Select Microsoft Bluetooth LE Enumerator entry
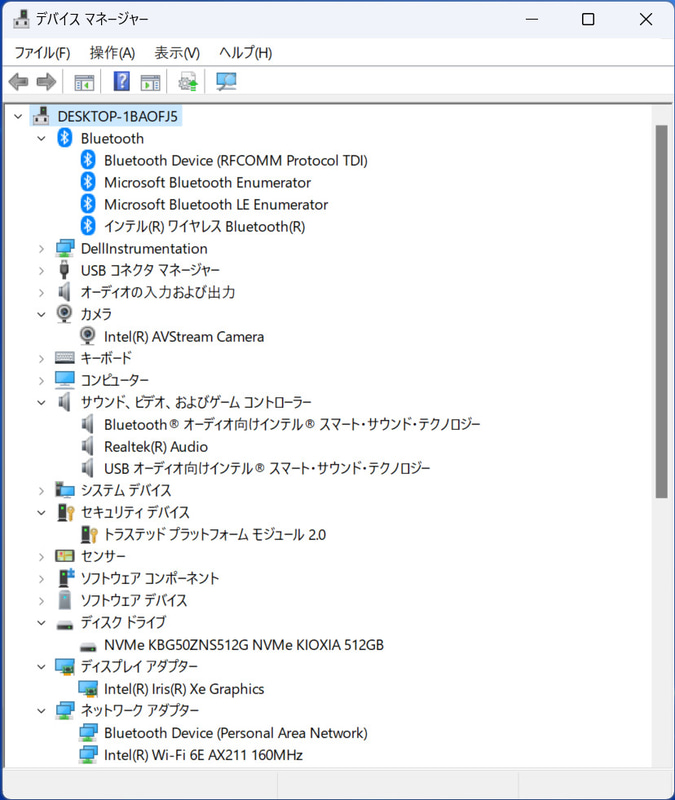Image resolution: width=675 pixels, height=800 pixels. pyautogui.click(x=216, y=204)
